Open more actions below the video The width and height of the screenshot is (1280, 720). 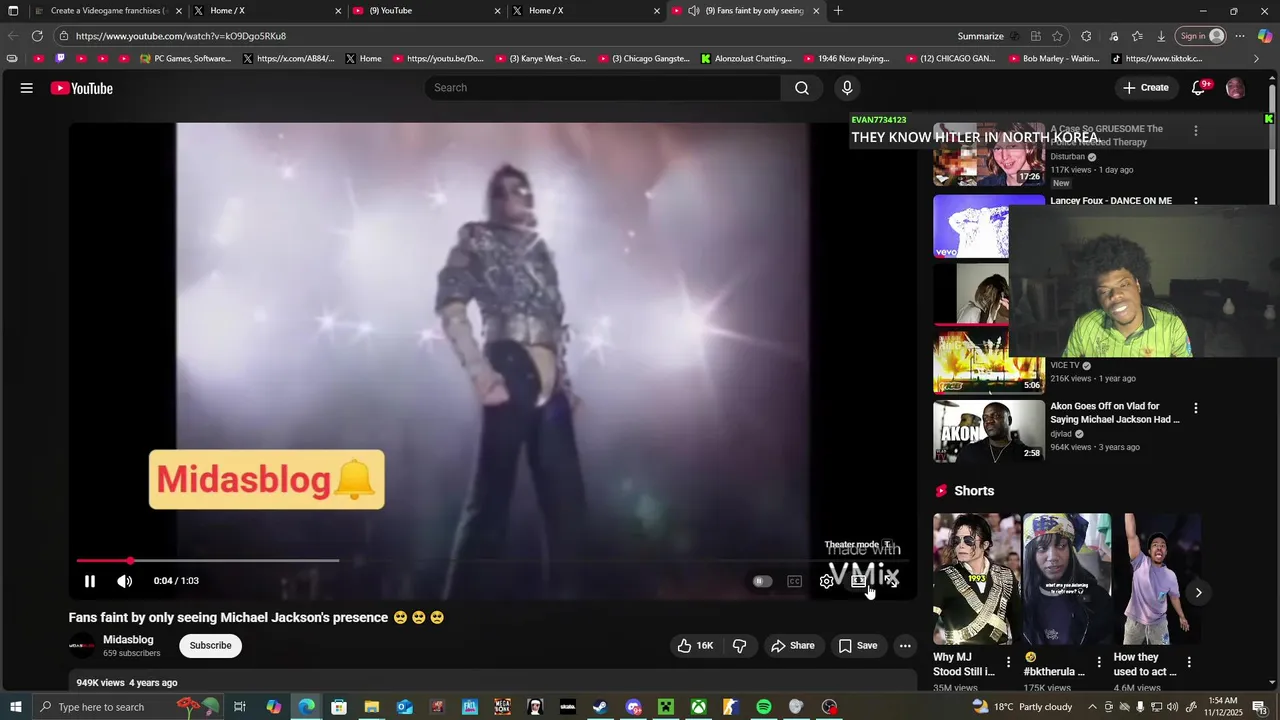coord(905,646)
